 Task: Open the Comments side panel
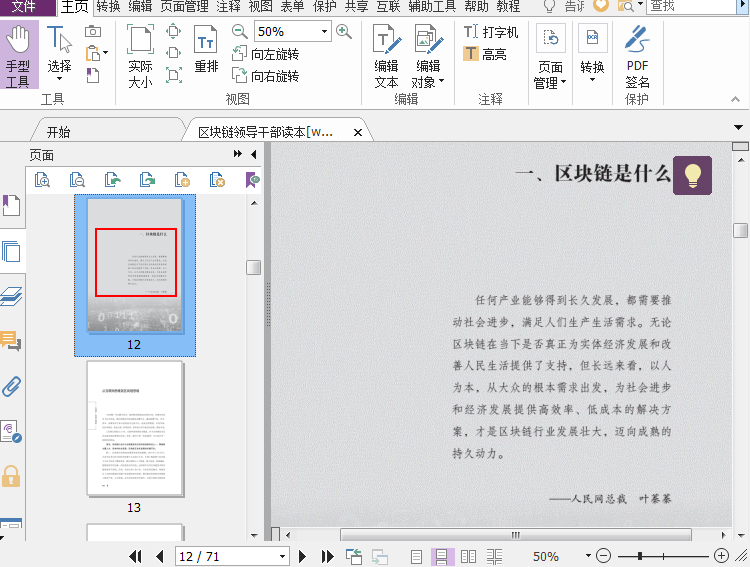(11, 341)
